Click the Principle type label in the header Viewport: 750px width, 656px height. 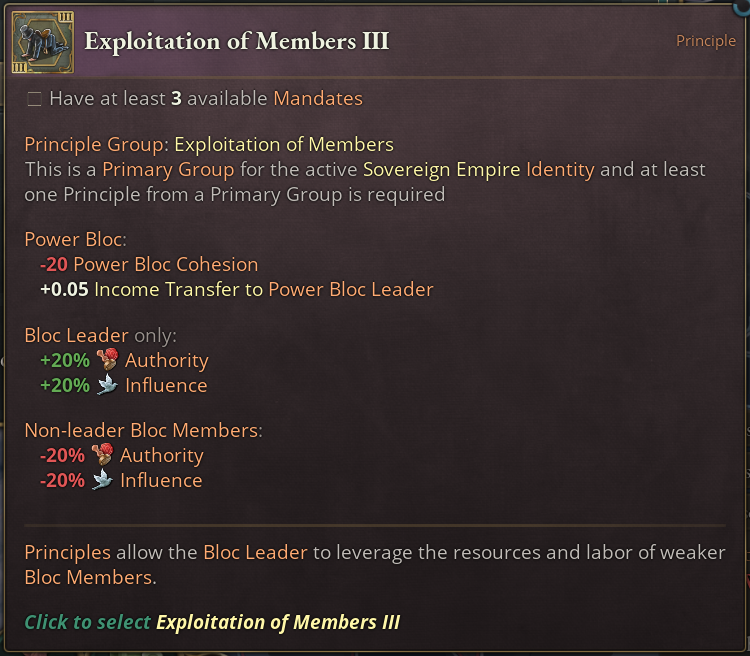(705, 41)
